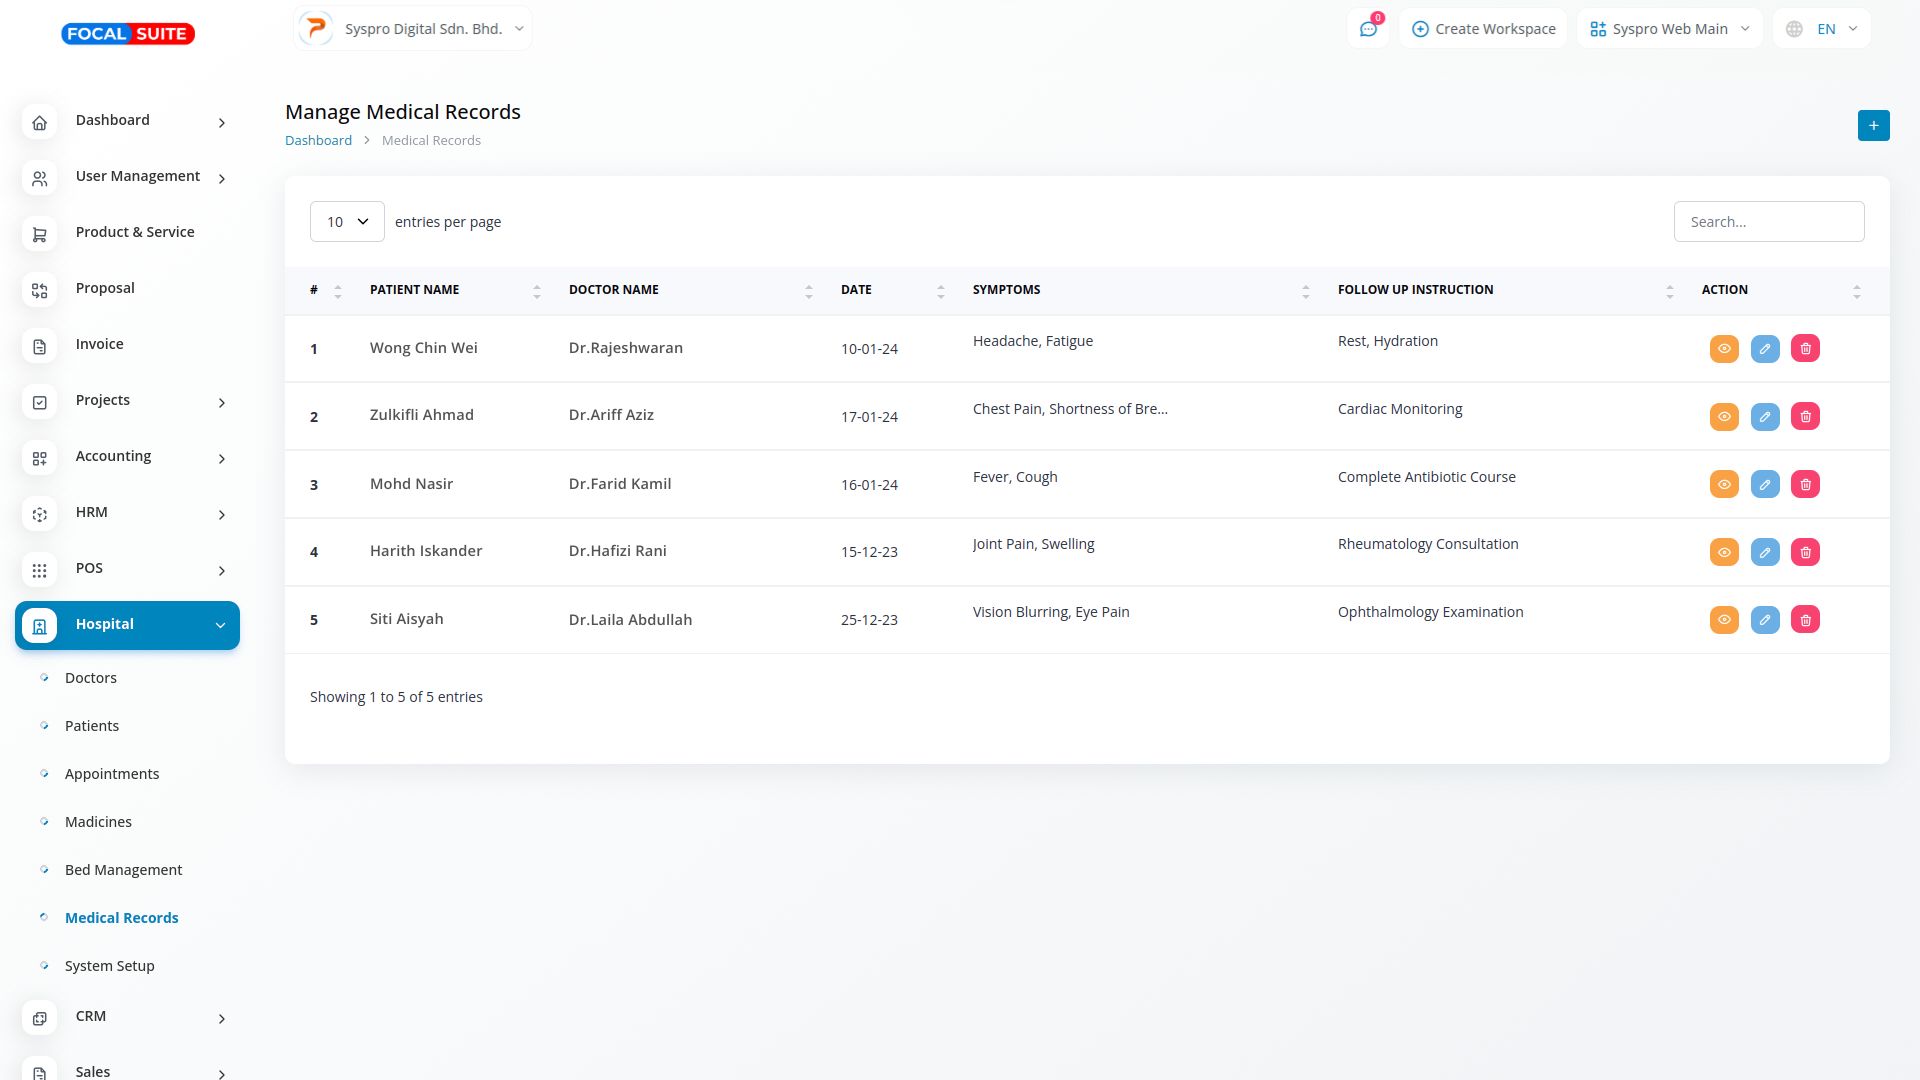Open the Syspro Web Main workspace dropdown
Viewport: 1920px width, 1080px height.
tap(1669, 29)
